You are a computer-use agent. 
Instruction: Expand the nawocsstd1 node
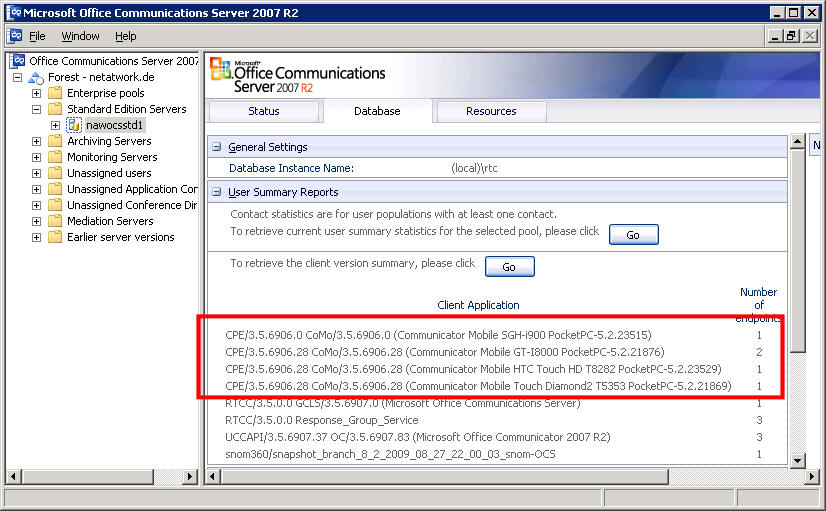(55, 125)
